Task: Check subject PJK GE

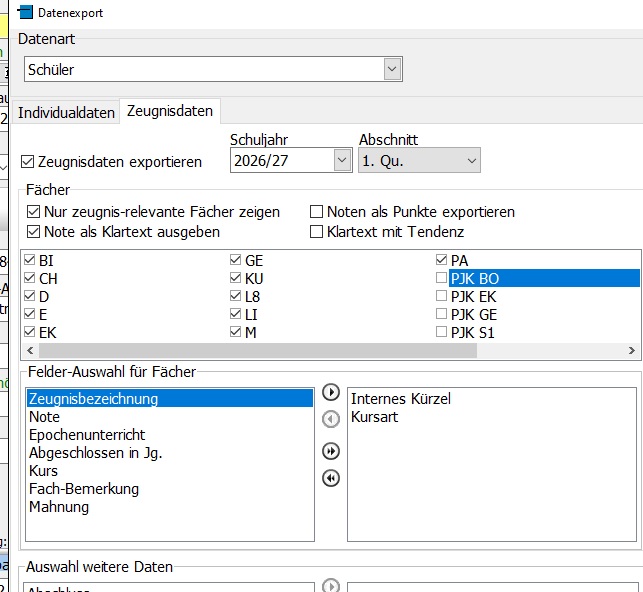Action: pyautogui.click(x=441, y=314)
